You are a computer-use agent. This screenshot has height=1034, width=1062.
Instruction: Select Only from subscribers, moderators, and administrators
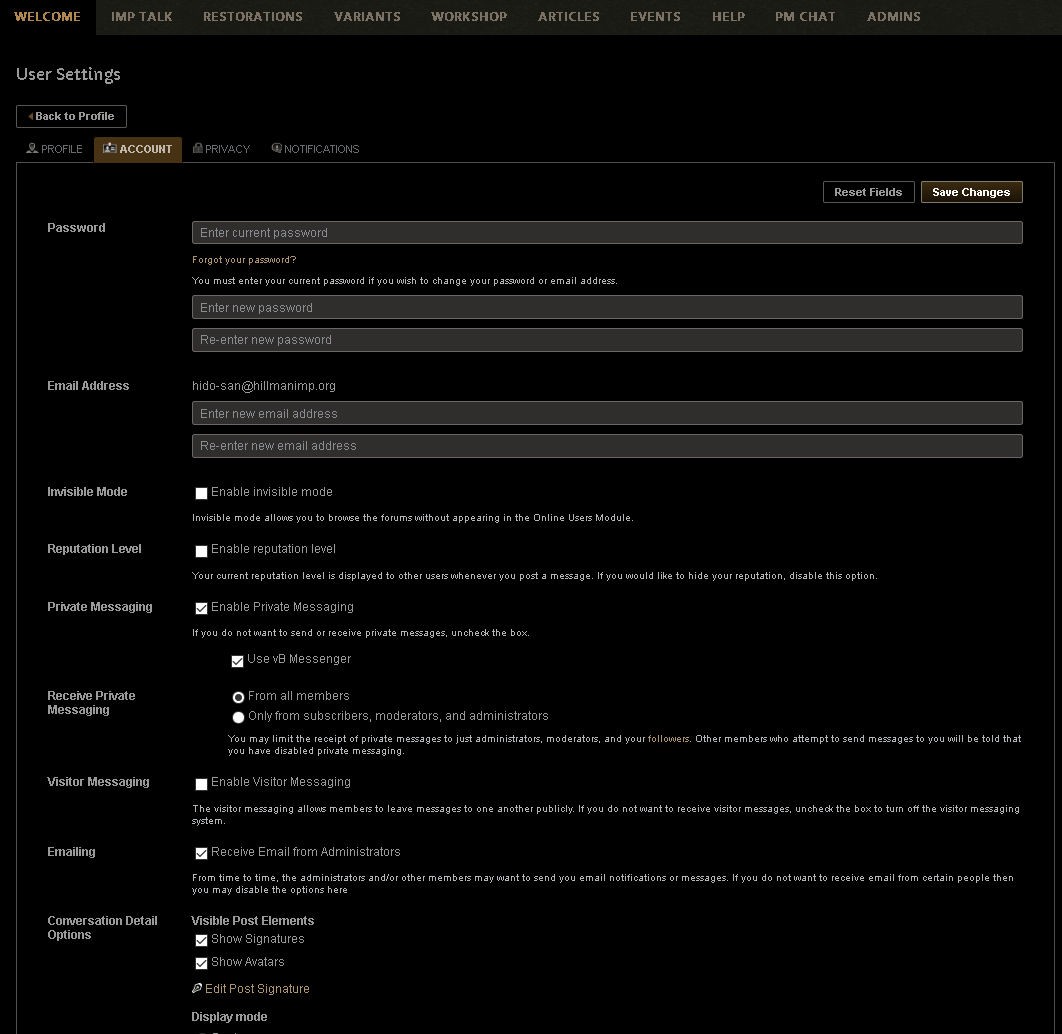click(x=238, y=717)
